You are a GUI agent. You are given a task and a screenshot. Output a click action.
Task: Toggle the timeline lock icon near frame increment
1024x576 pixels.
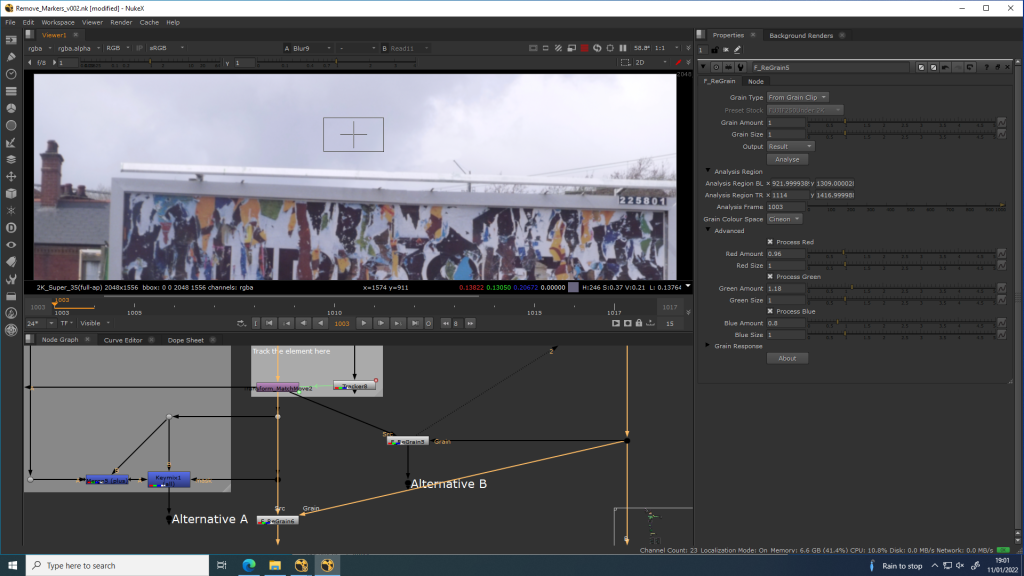[x=639, y=323]
